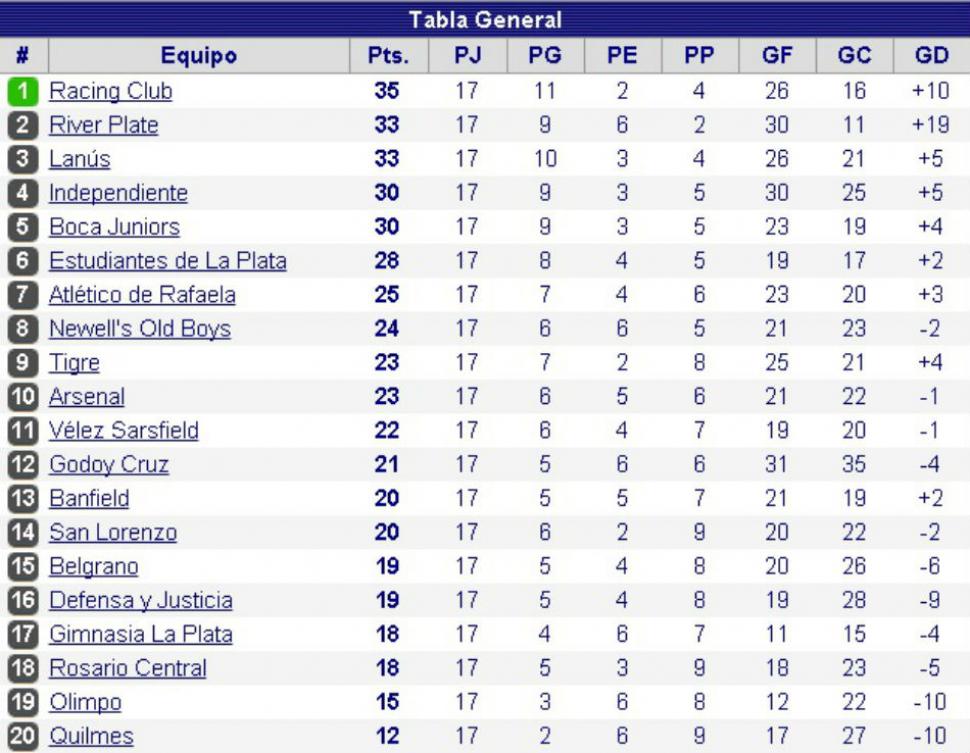This screenshot has height=753, width=970.
Task: Click the Lanús team link
Action: pos(80,159)
